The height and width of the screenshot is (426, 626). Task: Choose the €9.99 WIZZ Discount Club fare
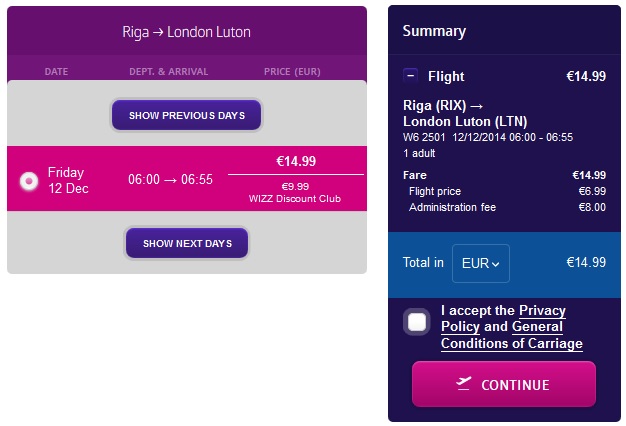(295, 192)
